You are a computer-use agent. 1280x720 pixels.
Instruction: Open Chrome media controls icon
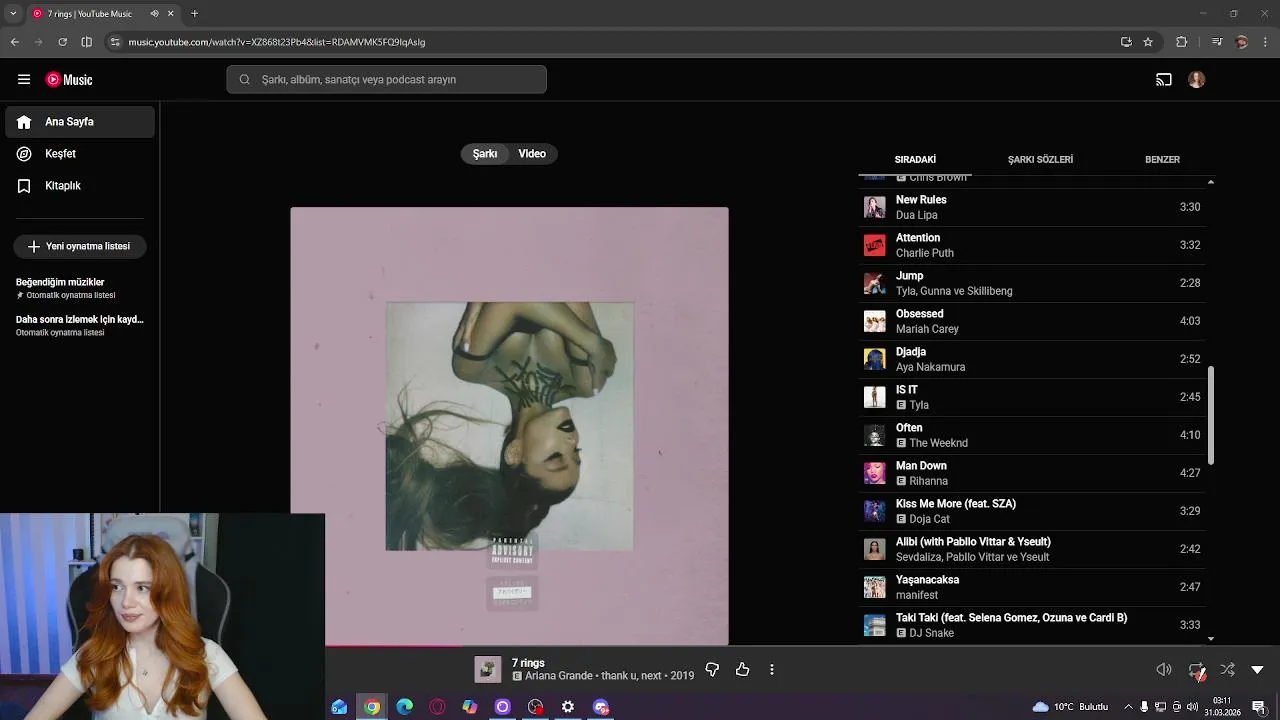(x=1217, y=42)
